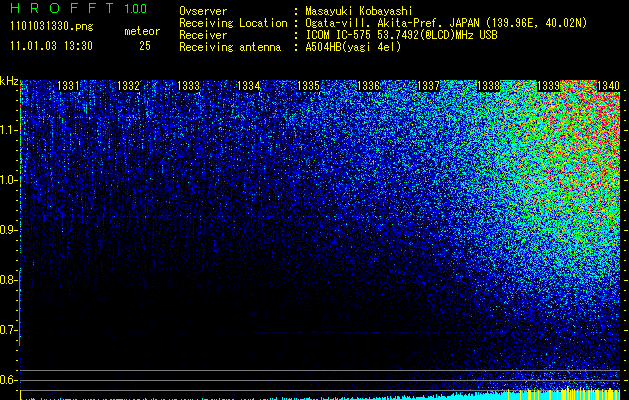The image size is (629, 400).
Task: Click the 1333 time marker
Action: tap(189, 86)
